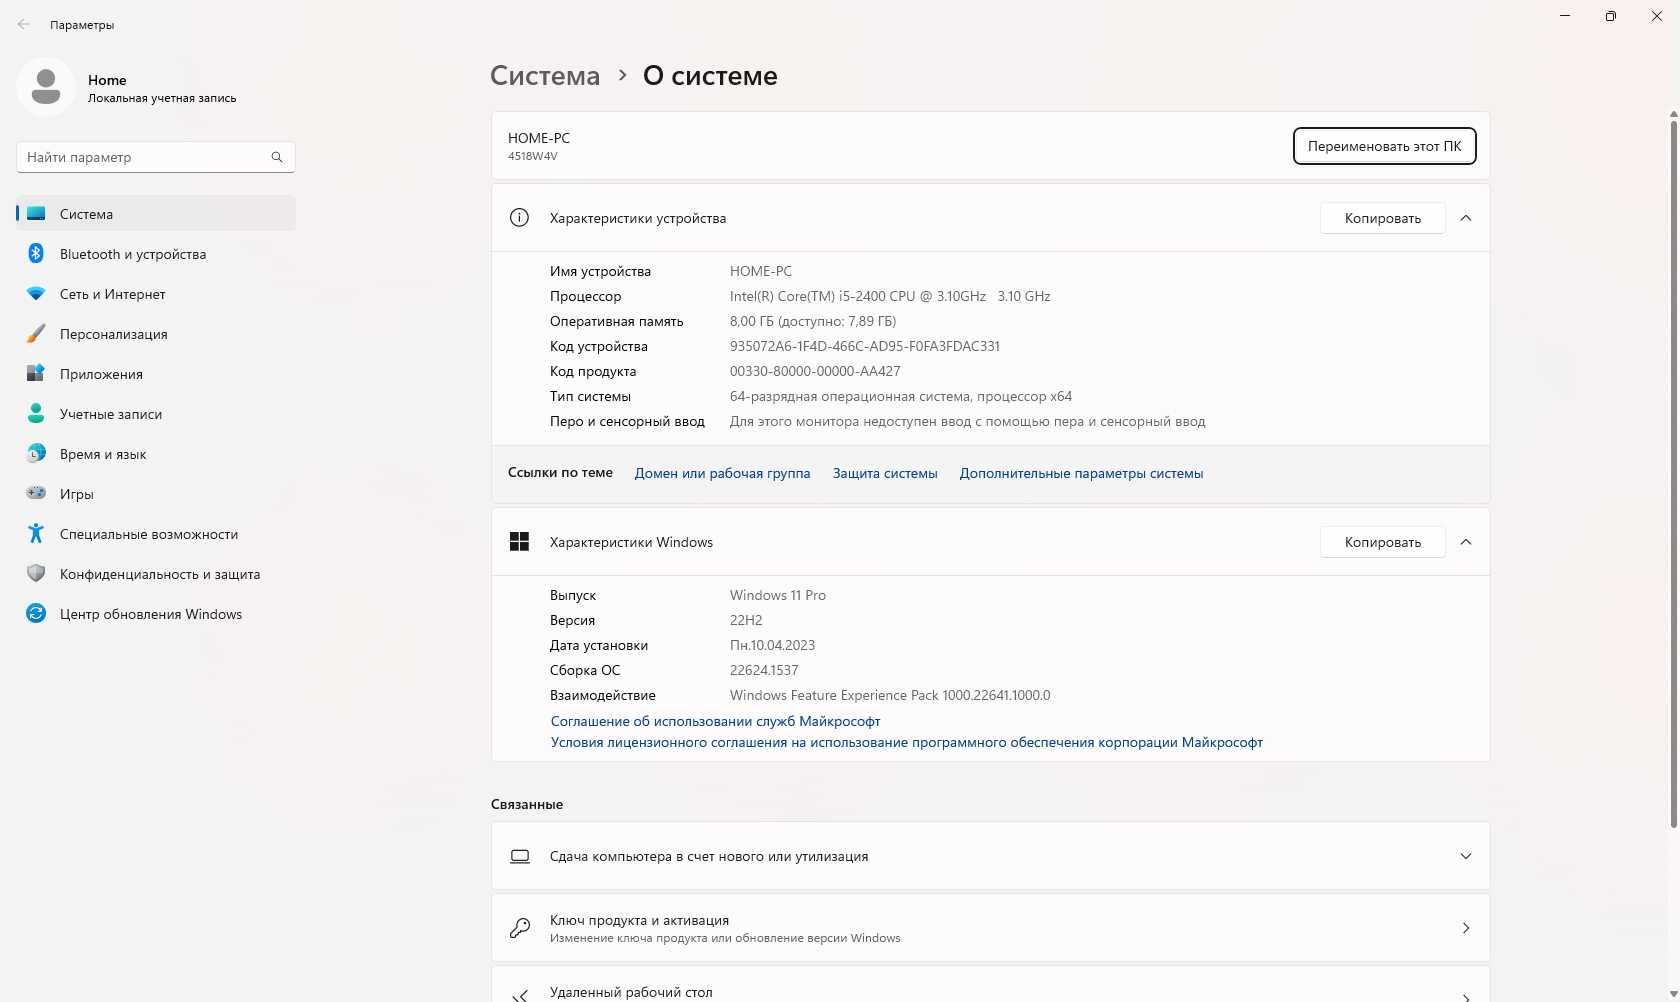Viewport: 1680px width, 1002px height.
Task: Click the Accessibility figure icon
Action: click(x=36, y=534)
